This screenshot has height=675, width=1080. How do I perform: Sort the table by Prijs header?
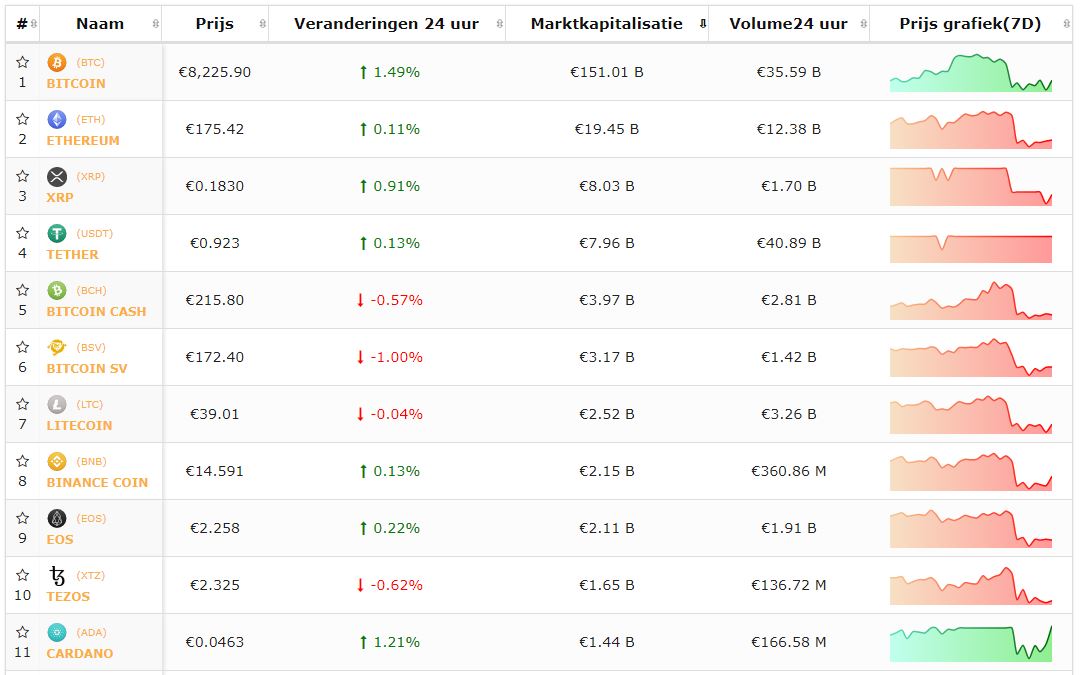tap(214, 23)
